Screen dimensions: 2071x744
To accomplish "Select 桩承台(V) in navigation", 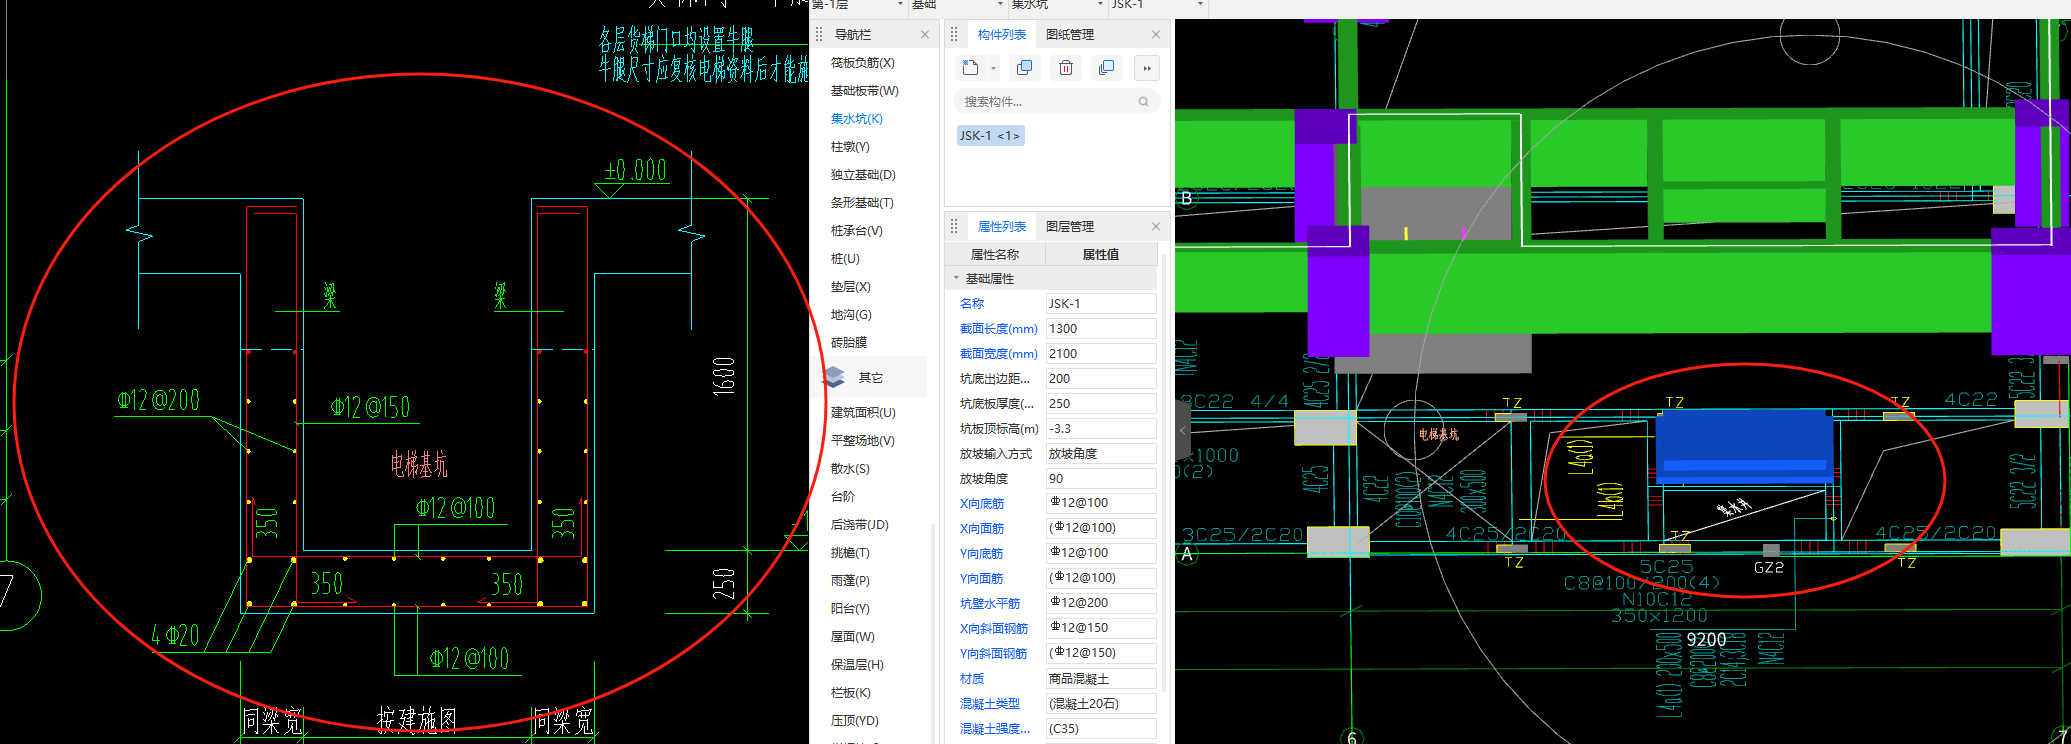I will pos(856,230).
